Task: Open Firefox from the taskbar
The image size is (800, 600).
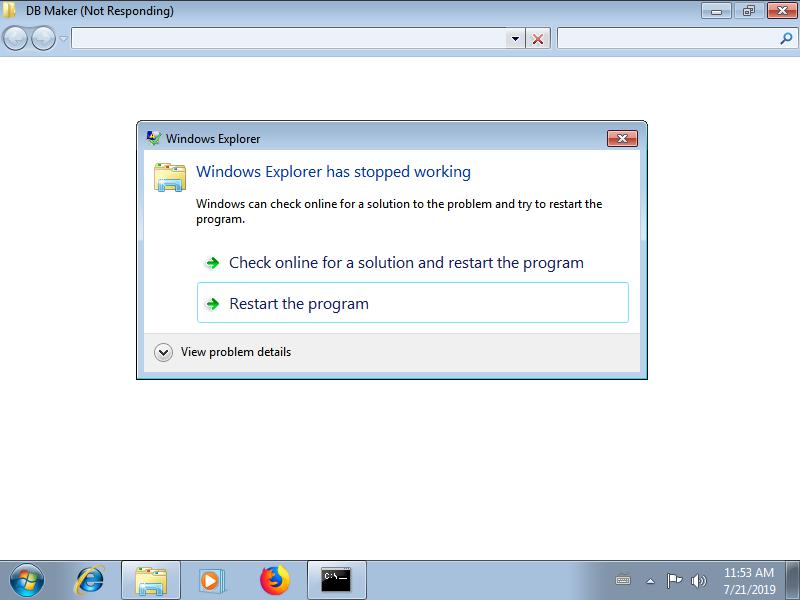Action: (274, 580)
